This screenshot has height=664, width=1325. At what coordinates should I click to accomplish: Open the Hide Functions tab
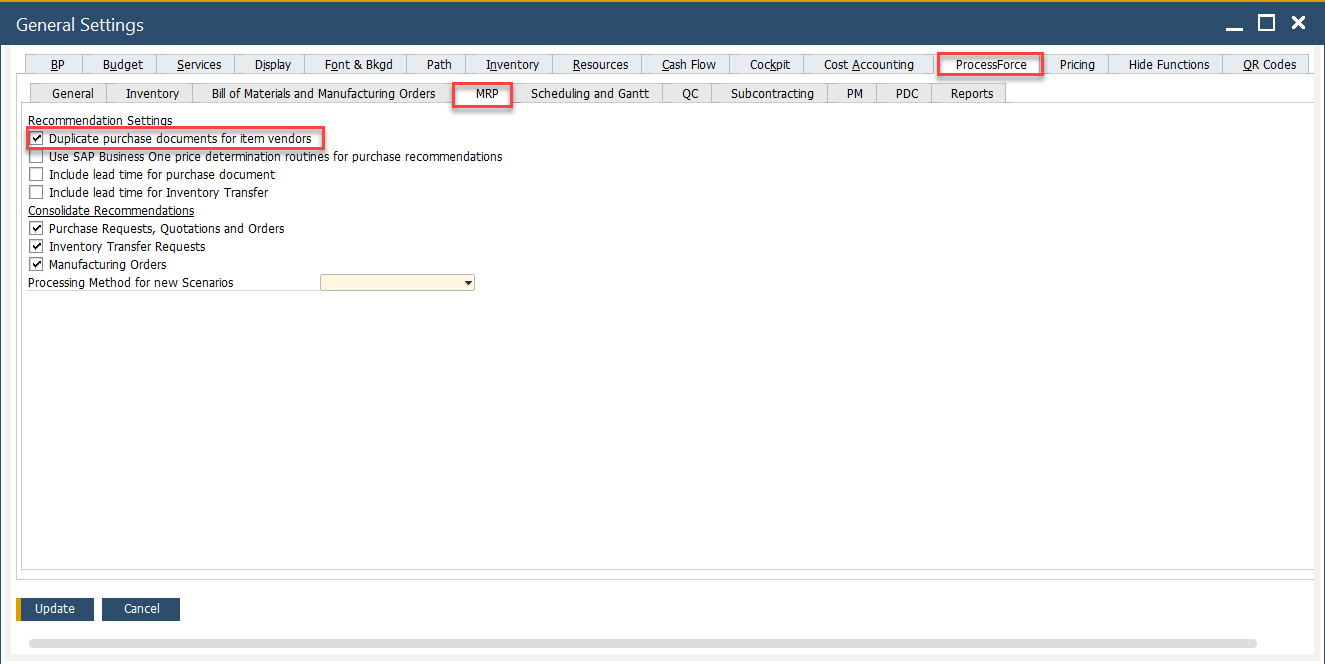click(x=1168, y=65)
